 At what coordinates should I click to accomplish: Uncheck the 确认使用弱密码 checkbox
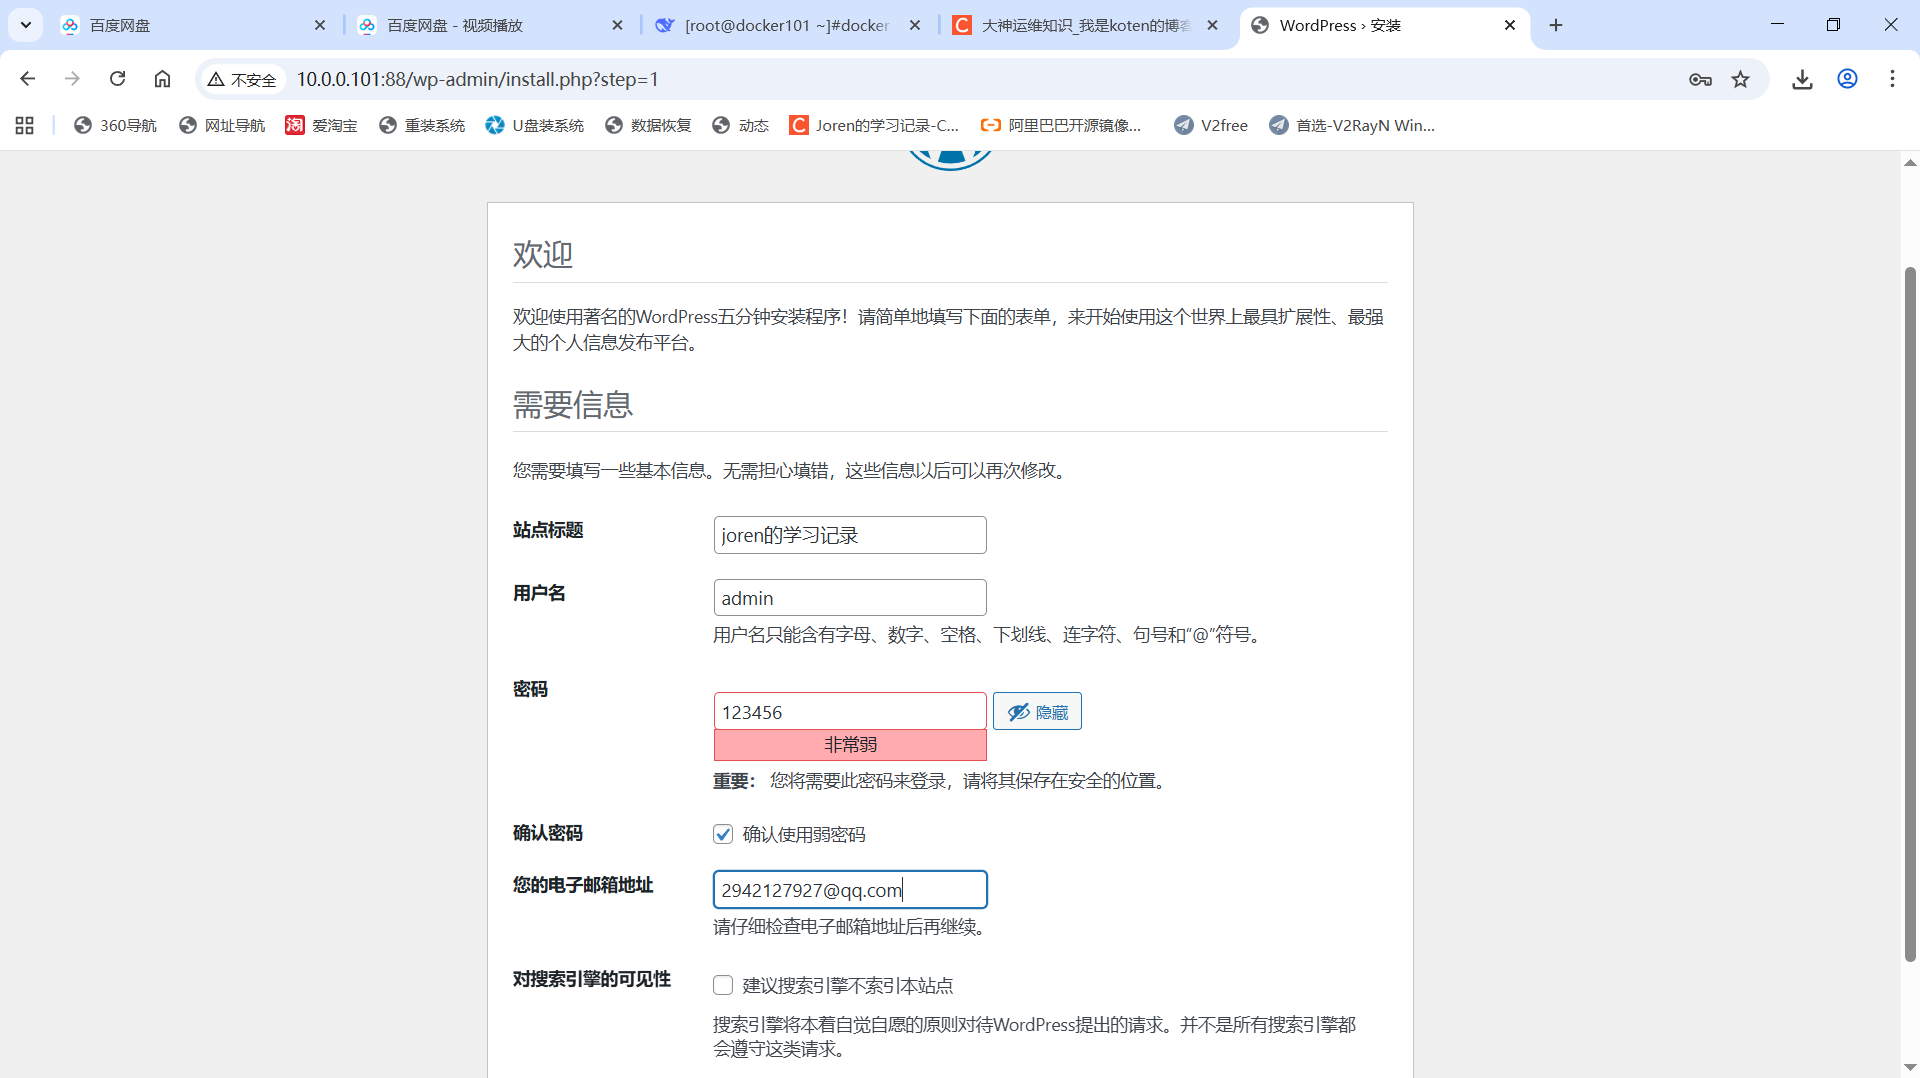[x=723, y=834]
